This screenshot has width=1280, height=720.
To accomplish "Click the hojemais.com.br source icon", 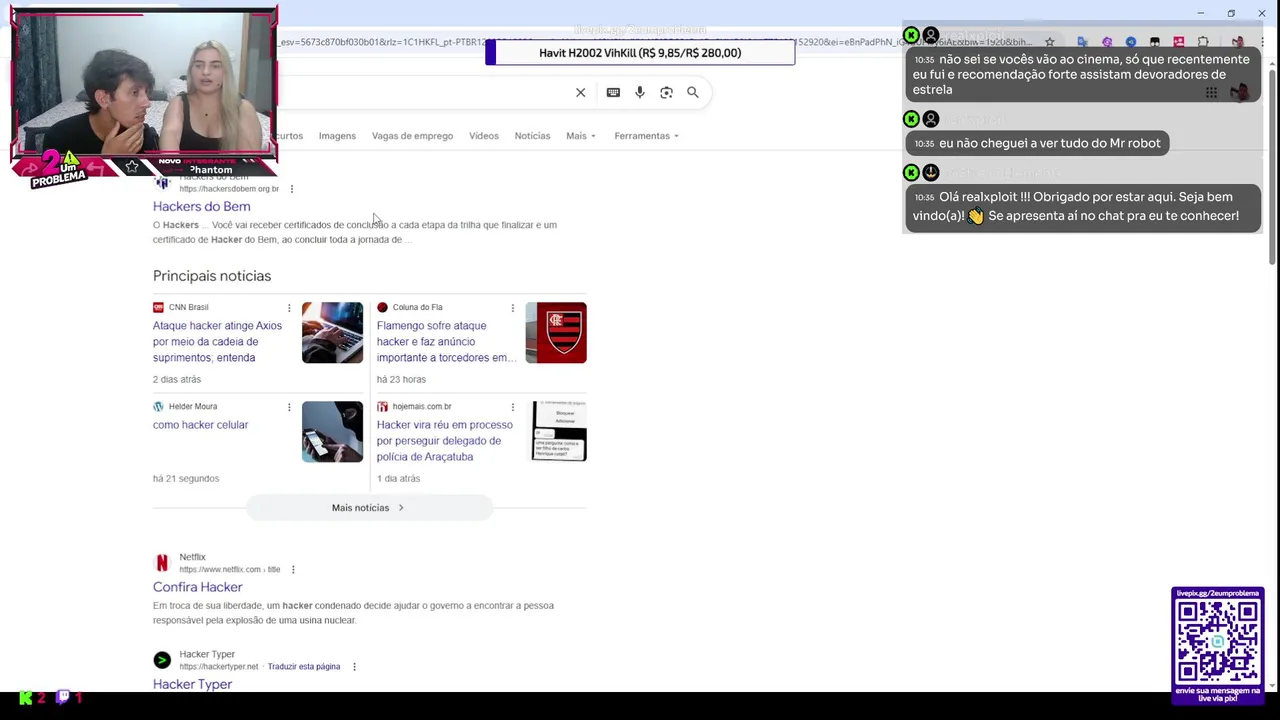I will click(x=382, y=406).
